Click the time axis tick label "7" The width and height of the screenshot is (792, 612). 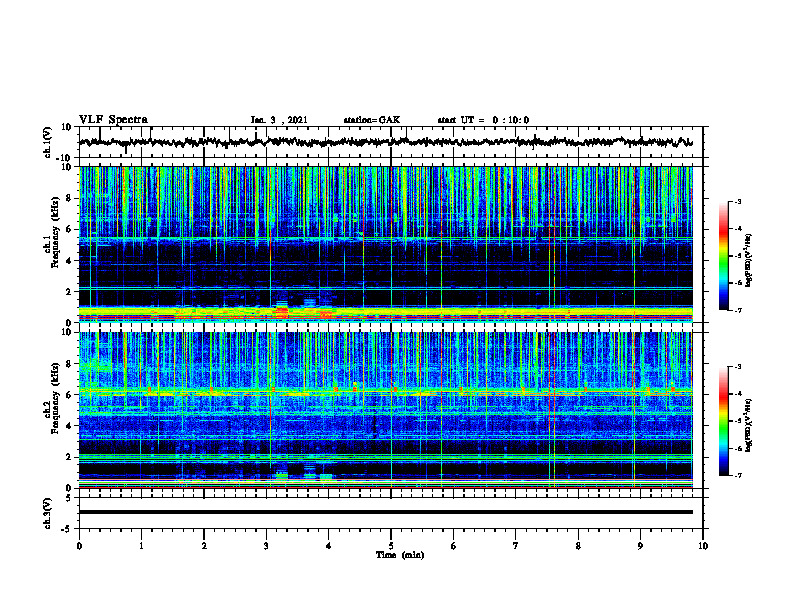pos(516,546)
